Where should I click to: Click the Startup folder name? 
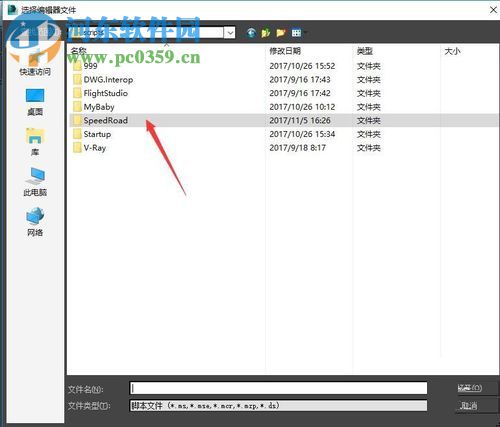coord(97,134)
